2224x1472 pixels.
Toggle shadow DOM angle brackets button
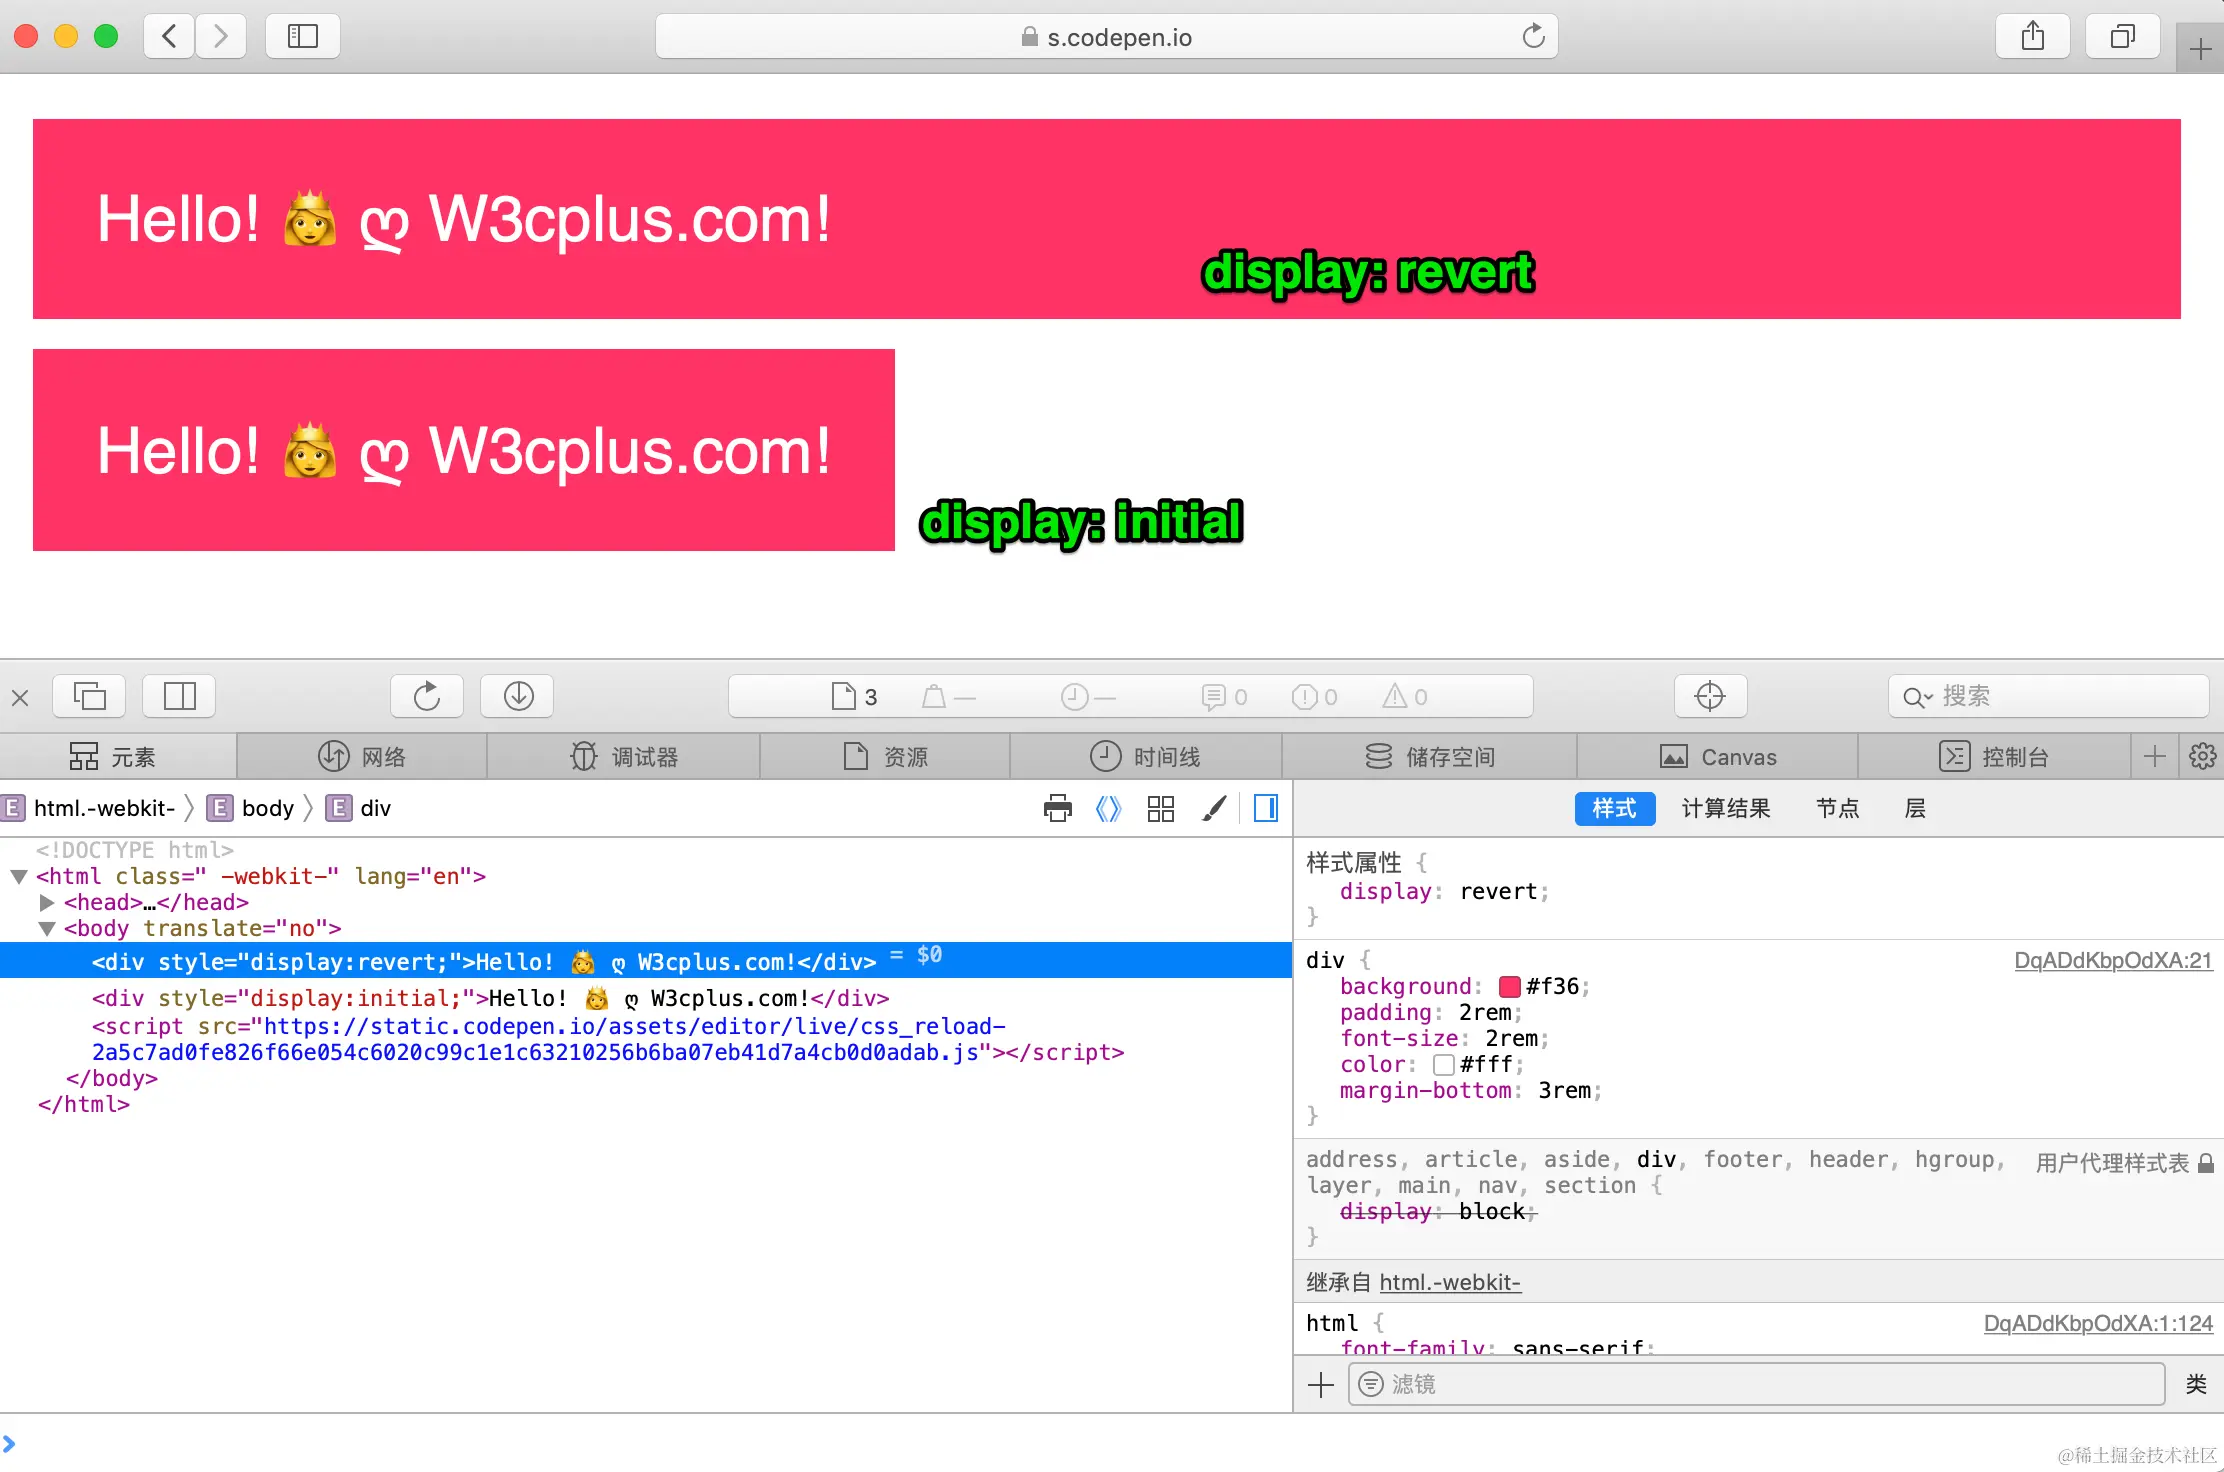click(1108, 808)
